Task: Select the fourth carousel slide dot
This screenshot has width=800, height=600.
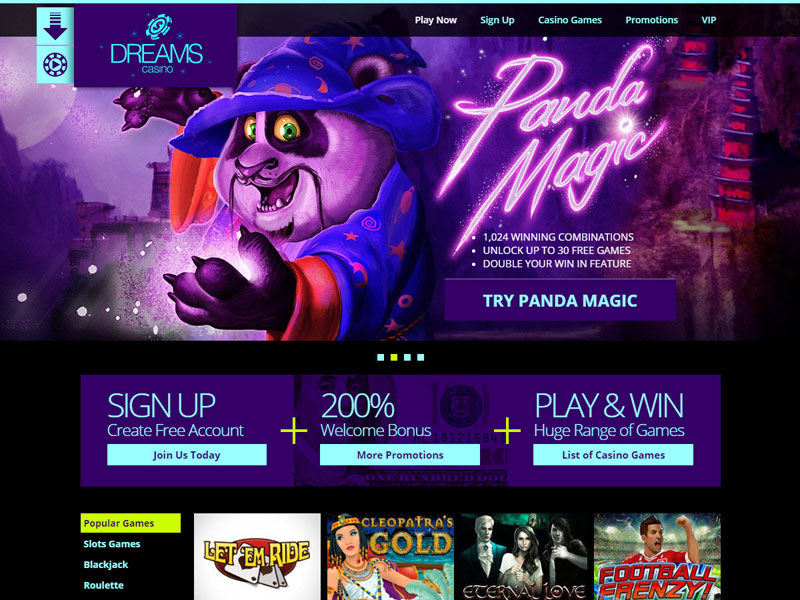Action: 420,357
